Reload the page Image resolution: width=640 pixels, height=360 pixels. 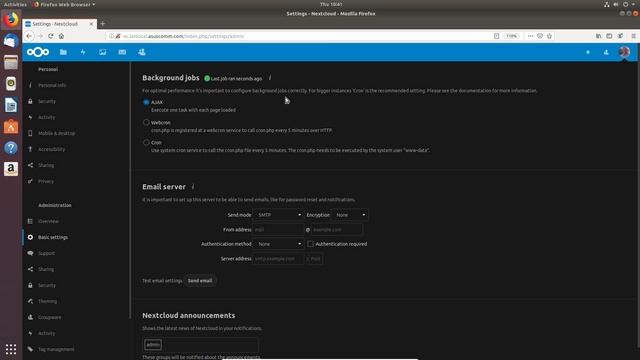coord(51,36)
